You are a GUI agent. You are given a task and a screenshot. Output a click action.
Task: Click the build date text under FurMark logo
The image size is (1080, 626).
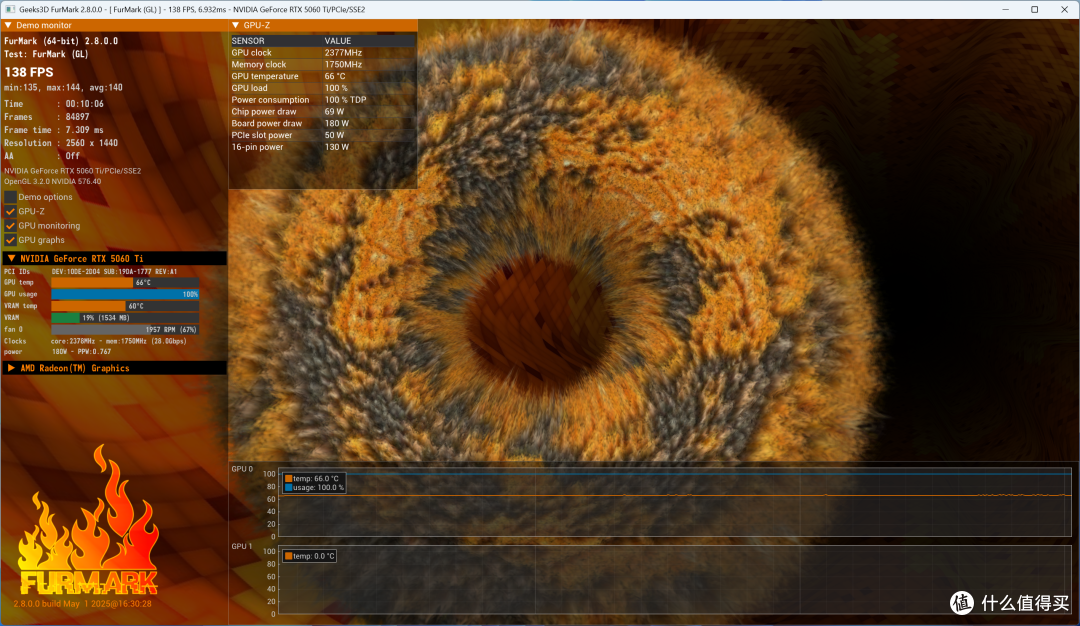click(83, 604)
